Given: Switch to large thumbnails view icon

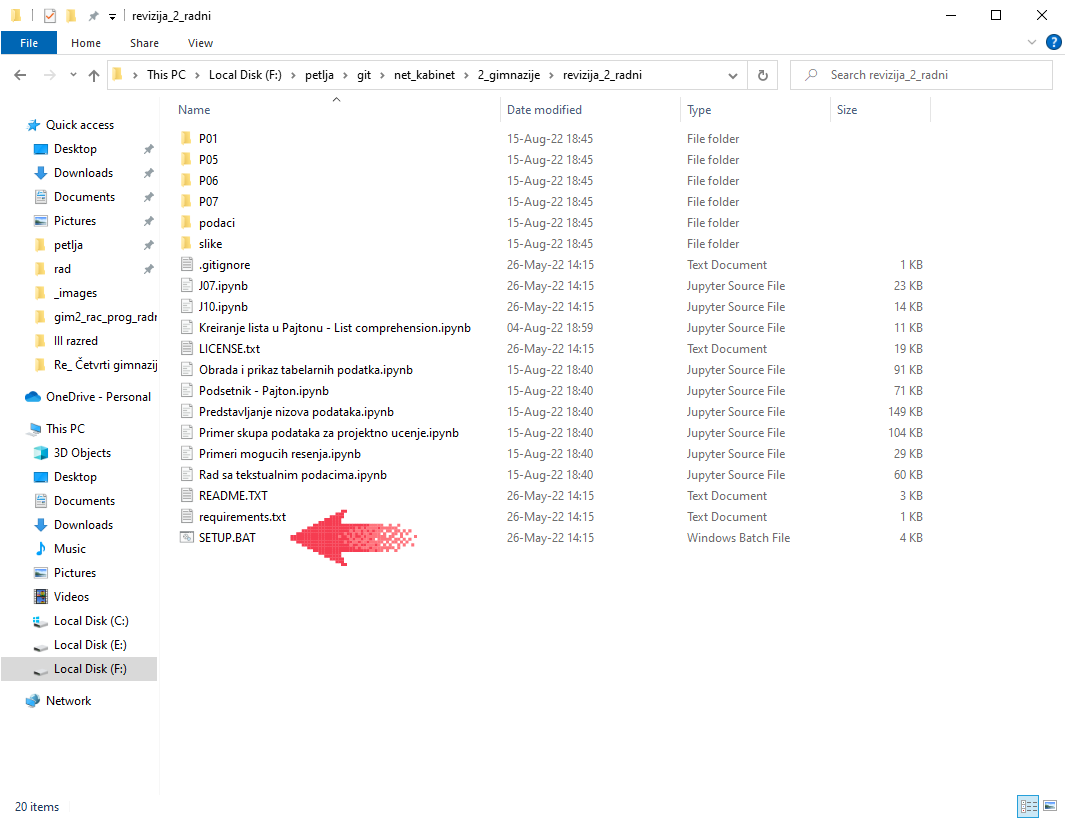Looking at the screenshot, I should (1050, 806).
